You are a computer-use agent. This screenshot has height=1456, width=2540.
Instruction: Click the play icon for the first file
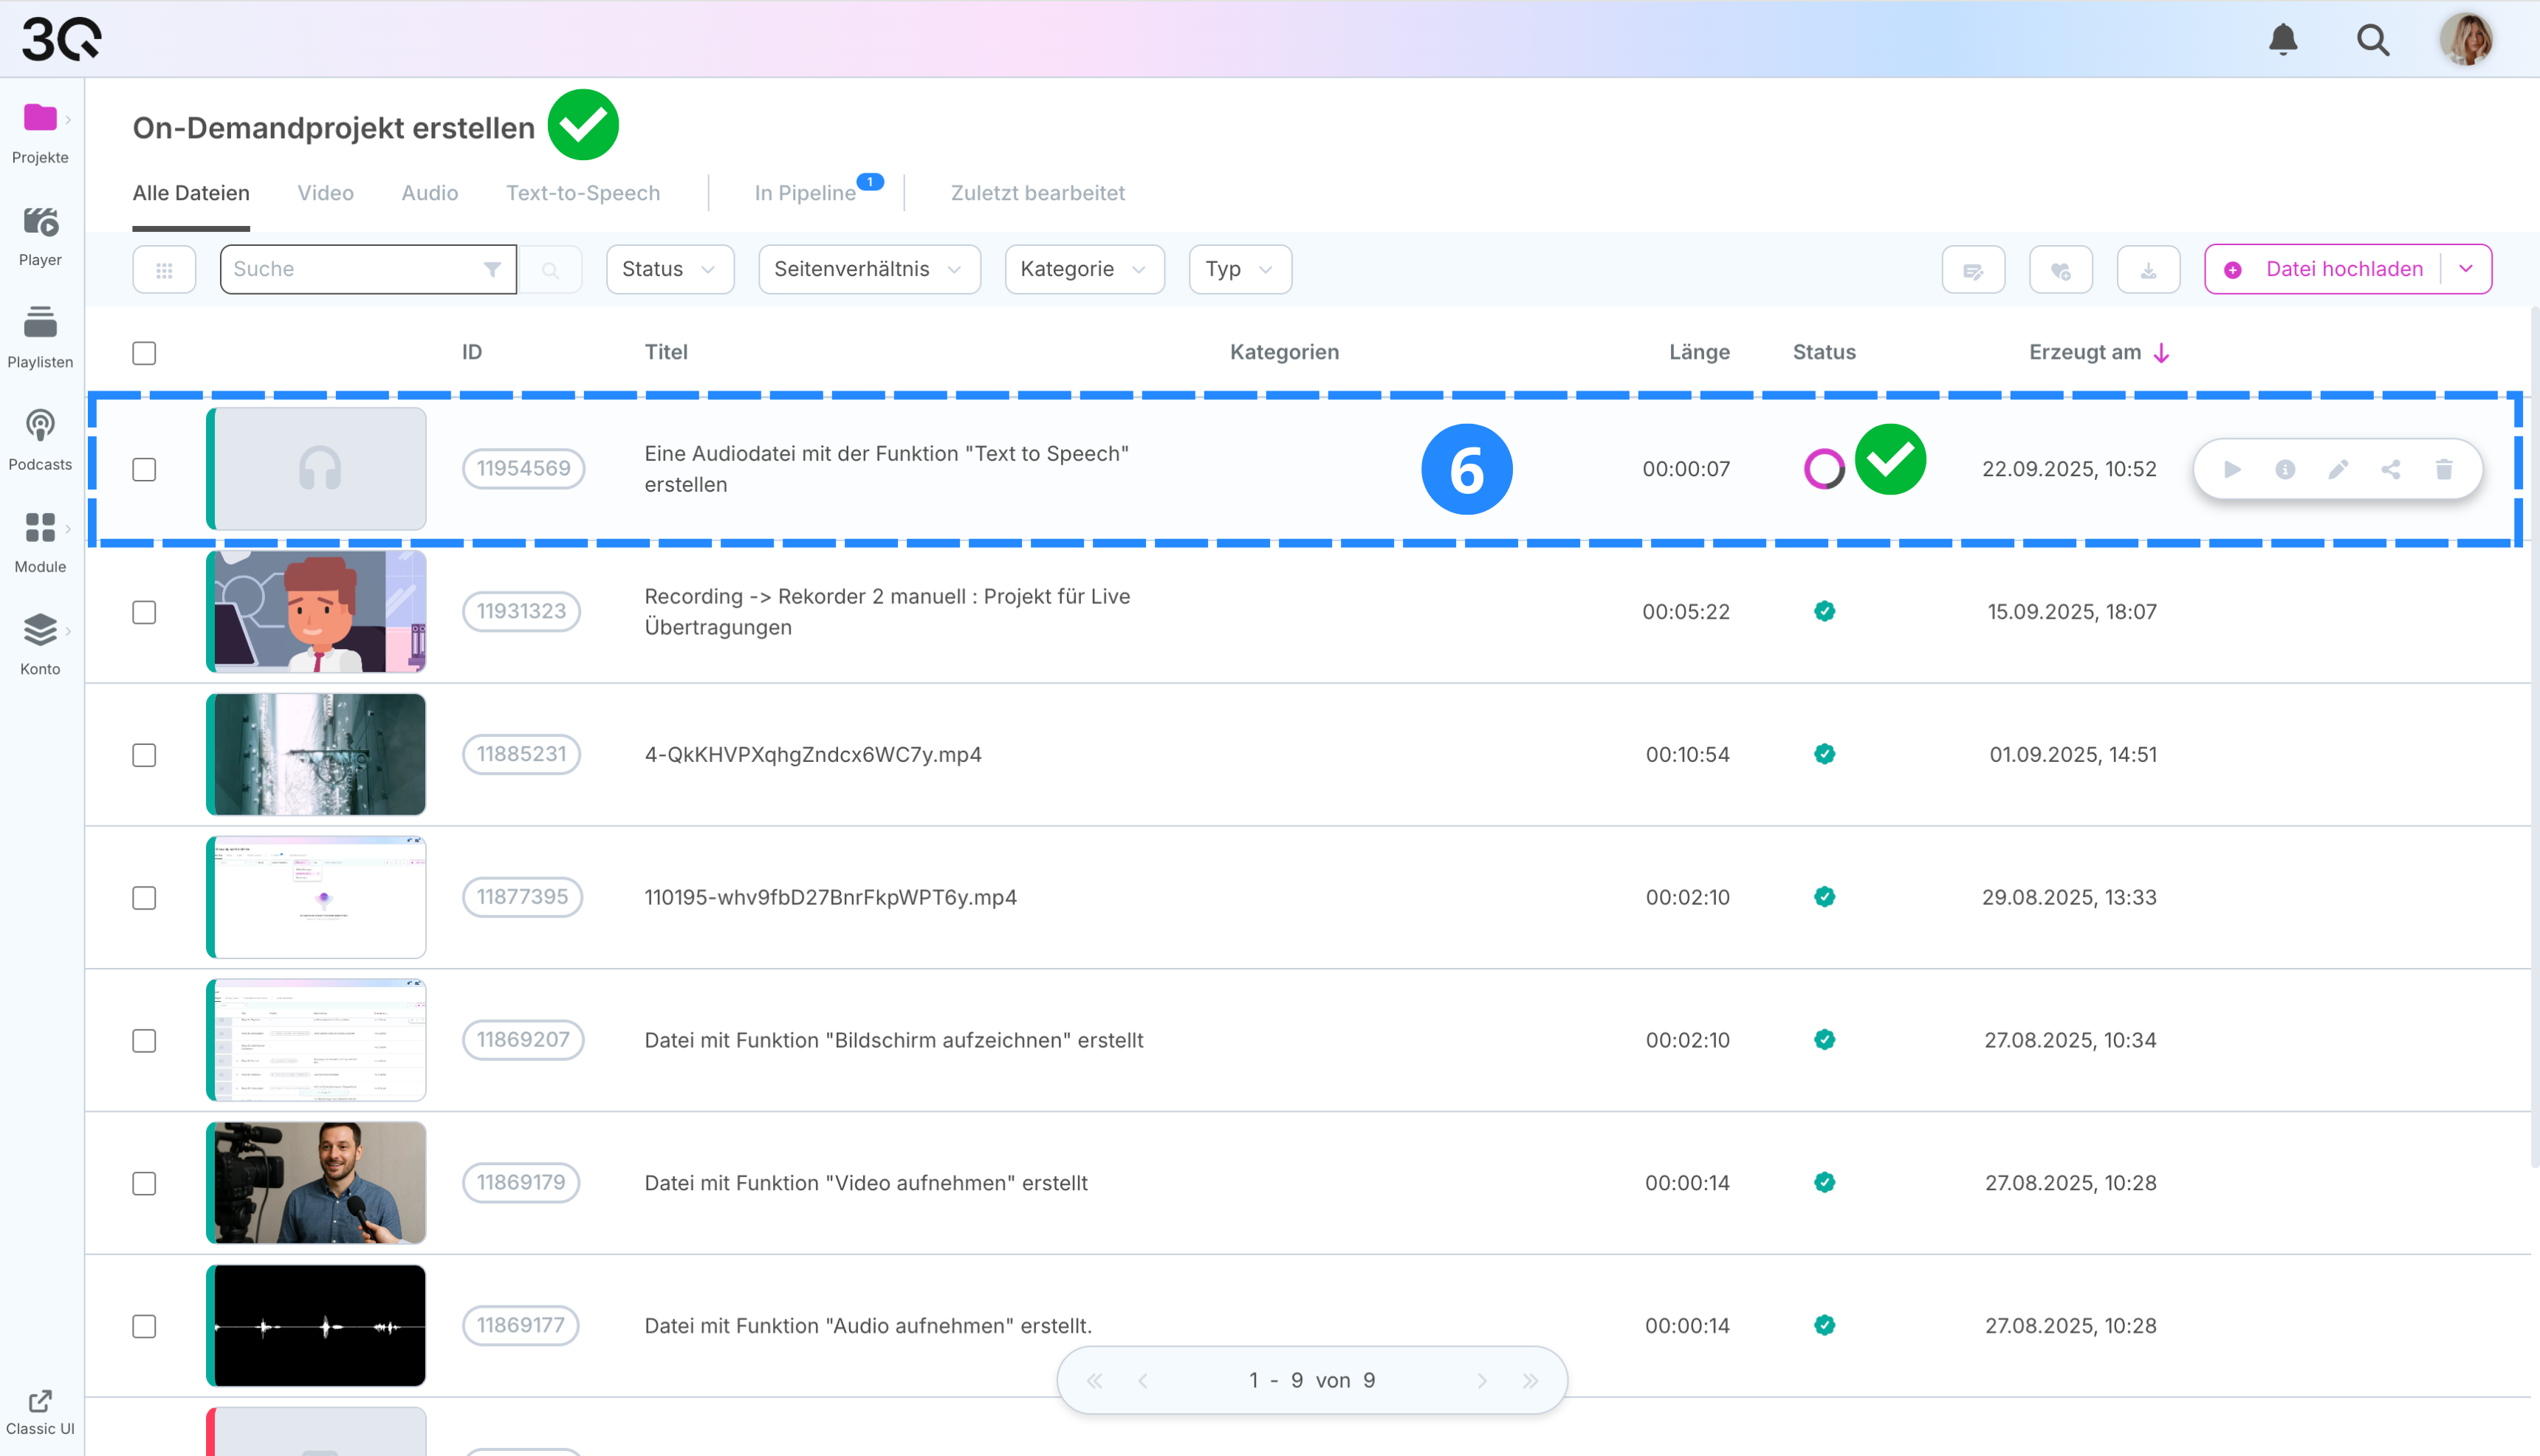pos(2232,469)
